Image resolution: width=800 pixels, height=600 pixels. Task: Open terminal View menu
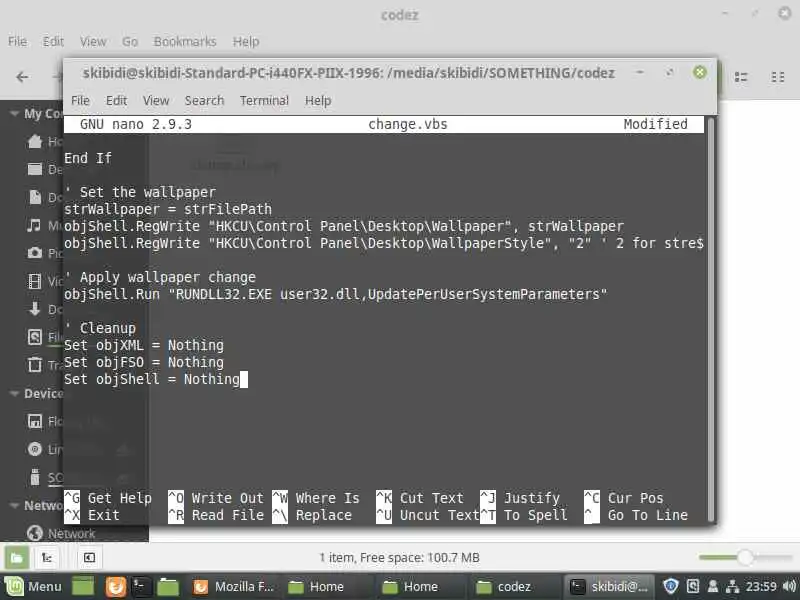coord(156,101)
